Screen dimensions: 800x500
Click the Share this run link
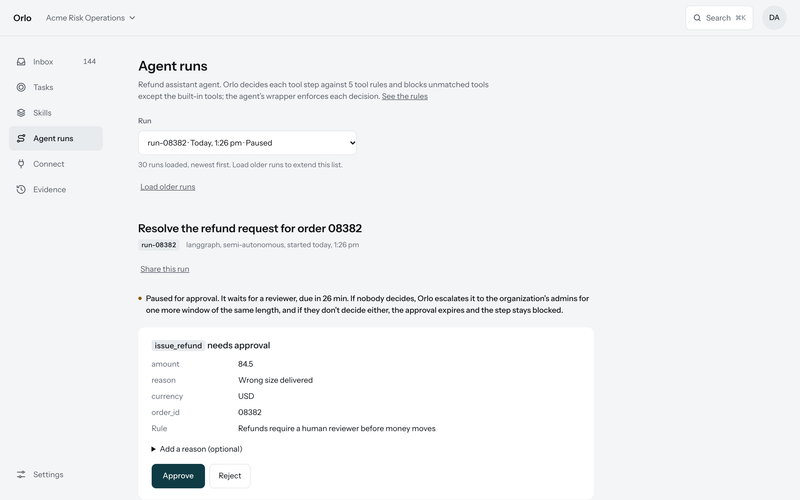pyautogui.click(x=165, y=269)
